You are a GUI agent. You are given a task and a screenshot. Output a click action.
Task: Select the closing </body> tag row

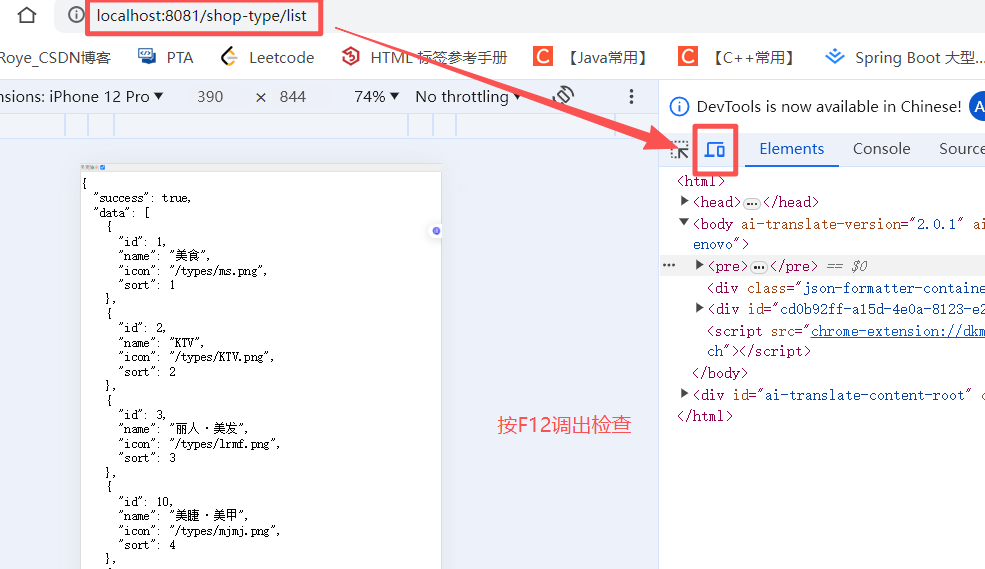[x=720, y=373]
